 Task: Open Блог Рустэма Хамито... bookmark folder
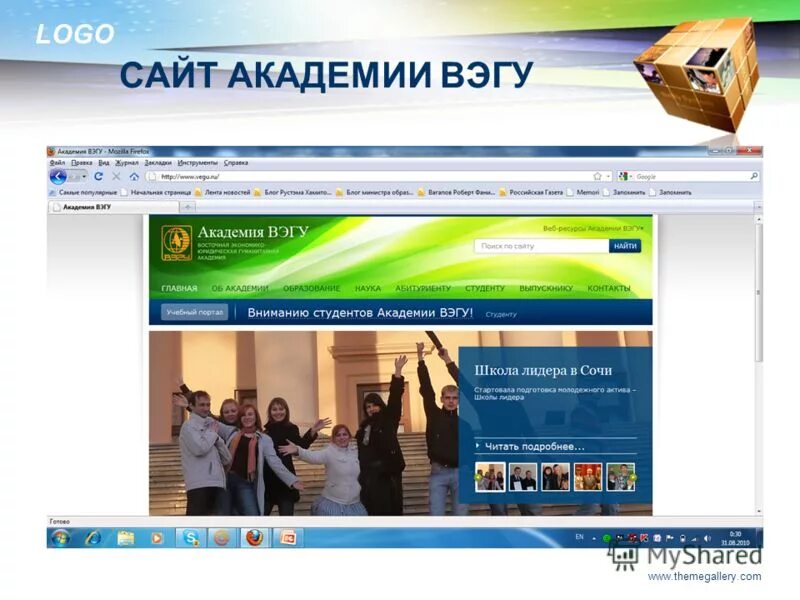[293, 192]
